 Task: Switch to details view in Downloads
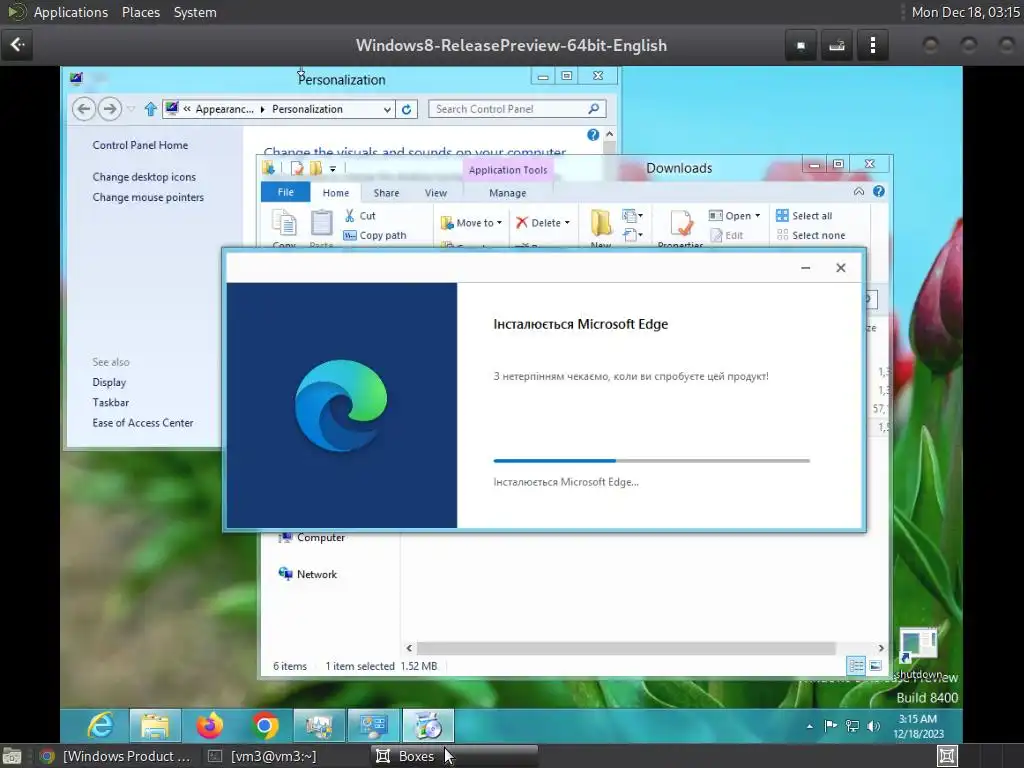856,666
